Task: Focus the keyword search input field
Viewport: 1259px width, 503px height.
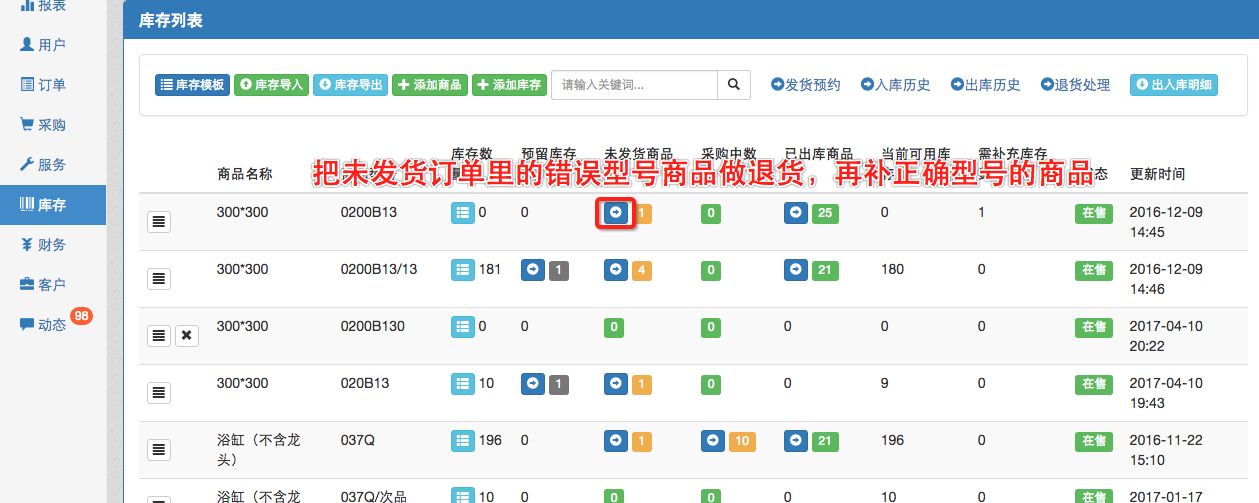Action: pyautogui.click(x=634, y=85)
